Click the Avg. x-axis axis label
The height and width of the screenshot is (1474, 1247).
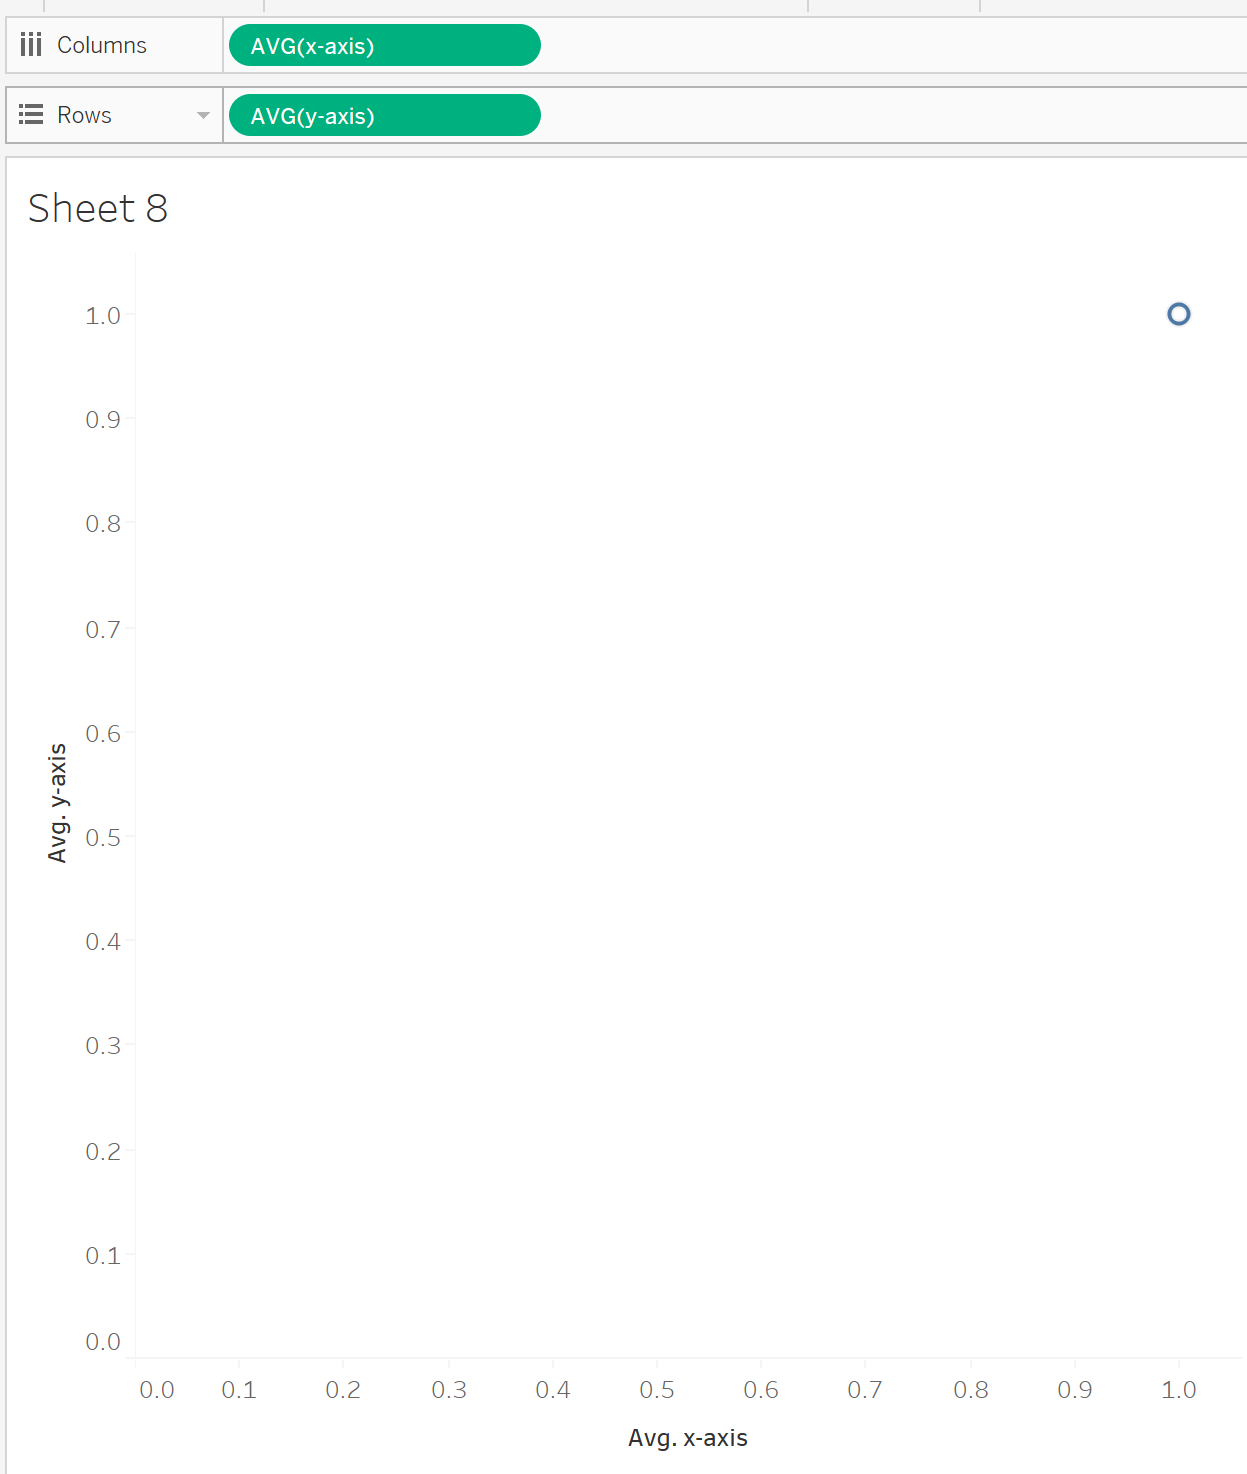pyautogui.click(x=687, y=1438)
